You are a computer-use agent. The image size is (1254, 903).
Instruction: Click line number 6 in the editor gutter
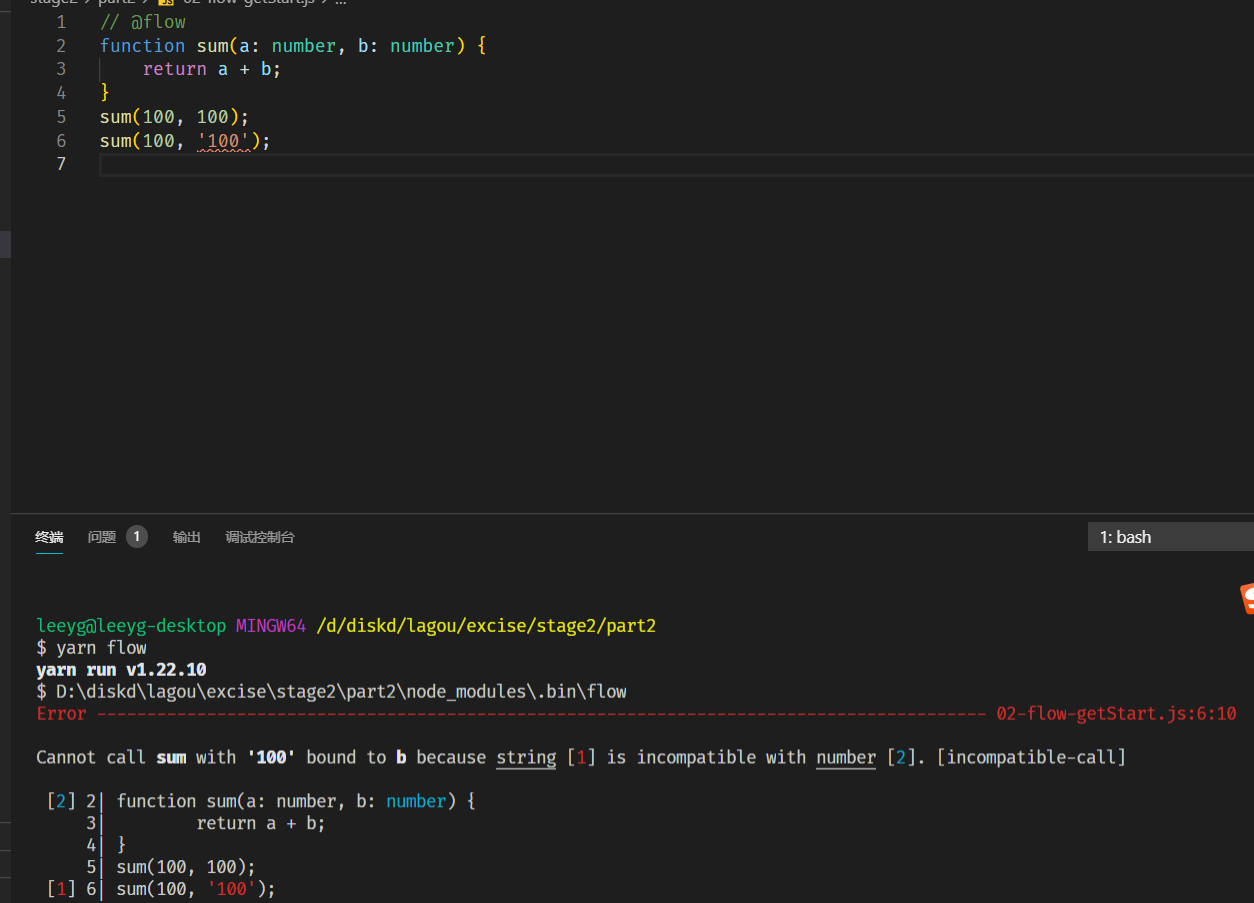(61, 141)
